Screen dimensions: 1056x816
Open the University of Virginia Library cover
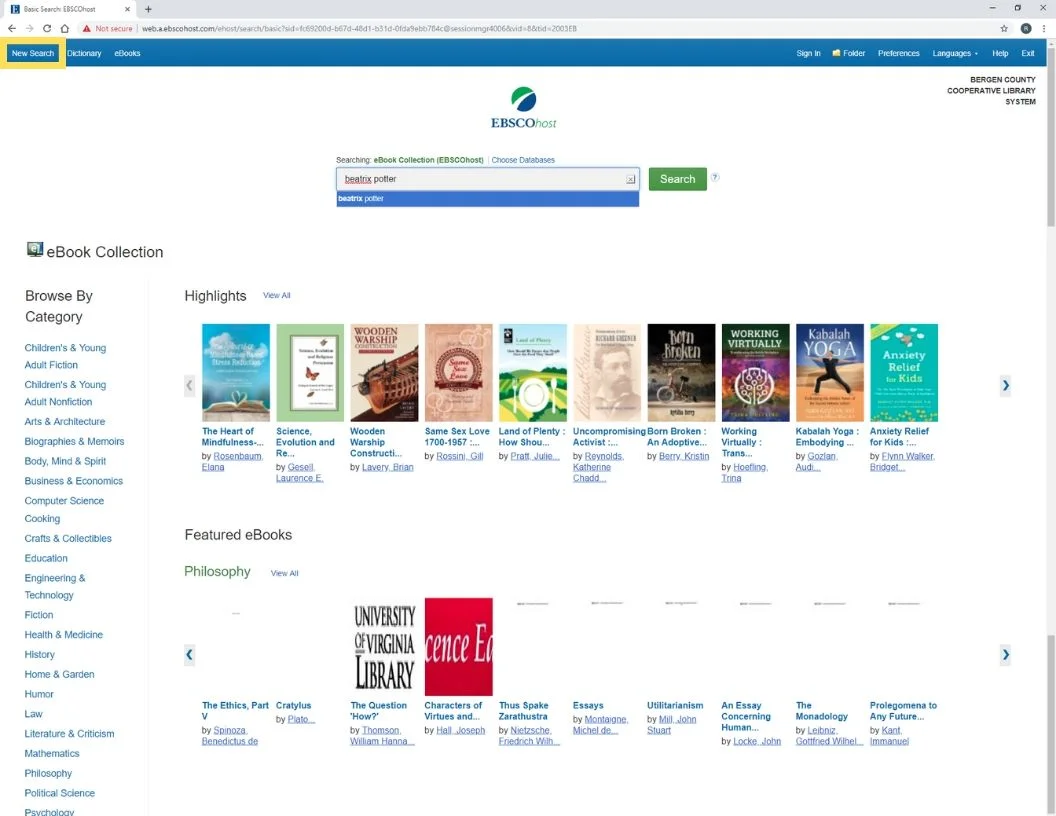(385, 646)
